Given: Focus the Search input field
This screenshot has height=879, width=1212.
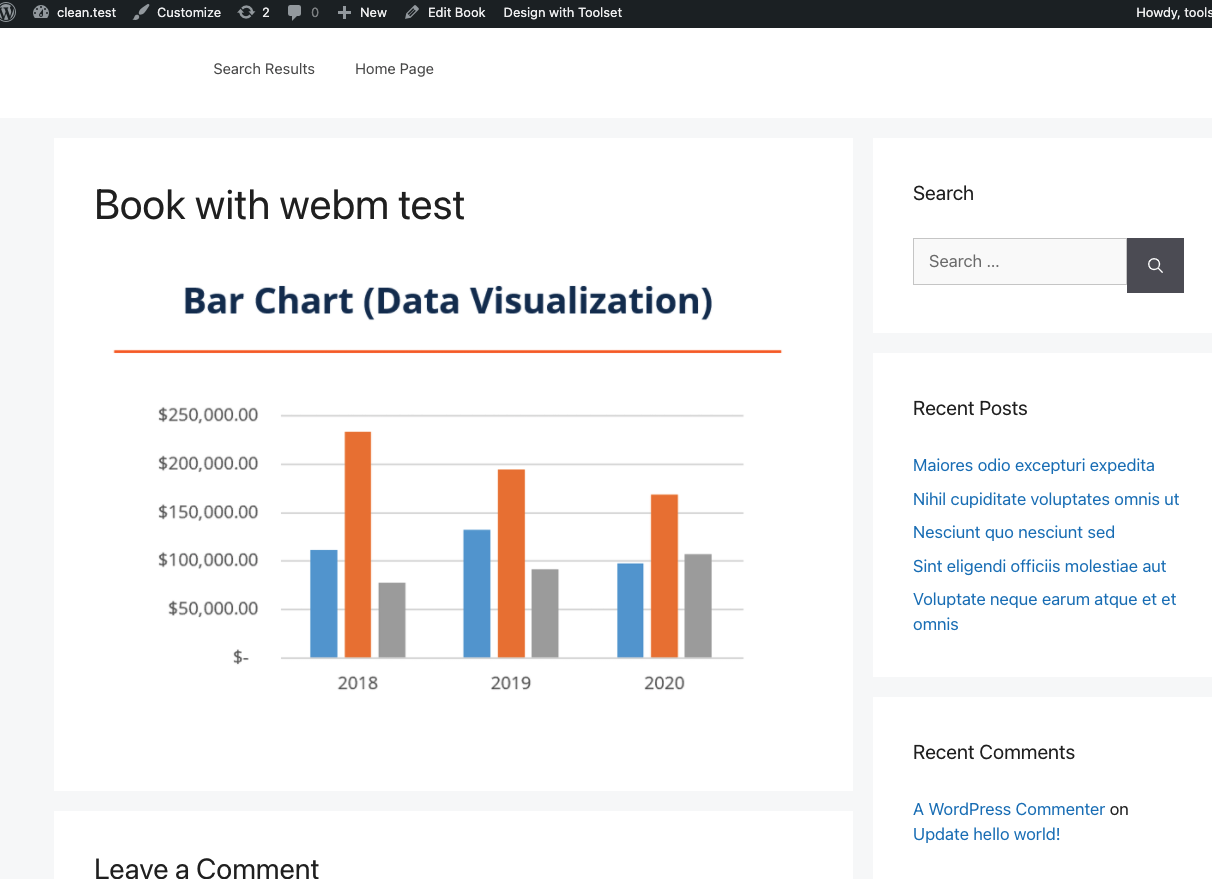Looking at the screenshot, I should point(1020,261).
